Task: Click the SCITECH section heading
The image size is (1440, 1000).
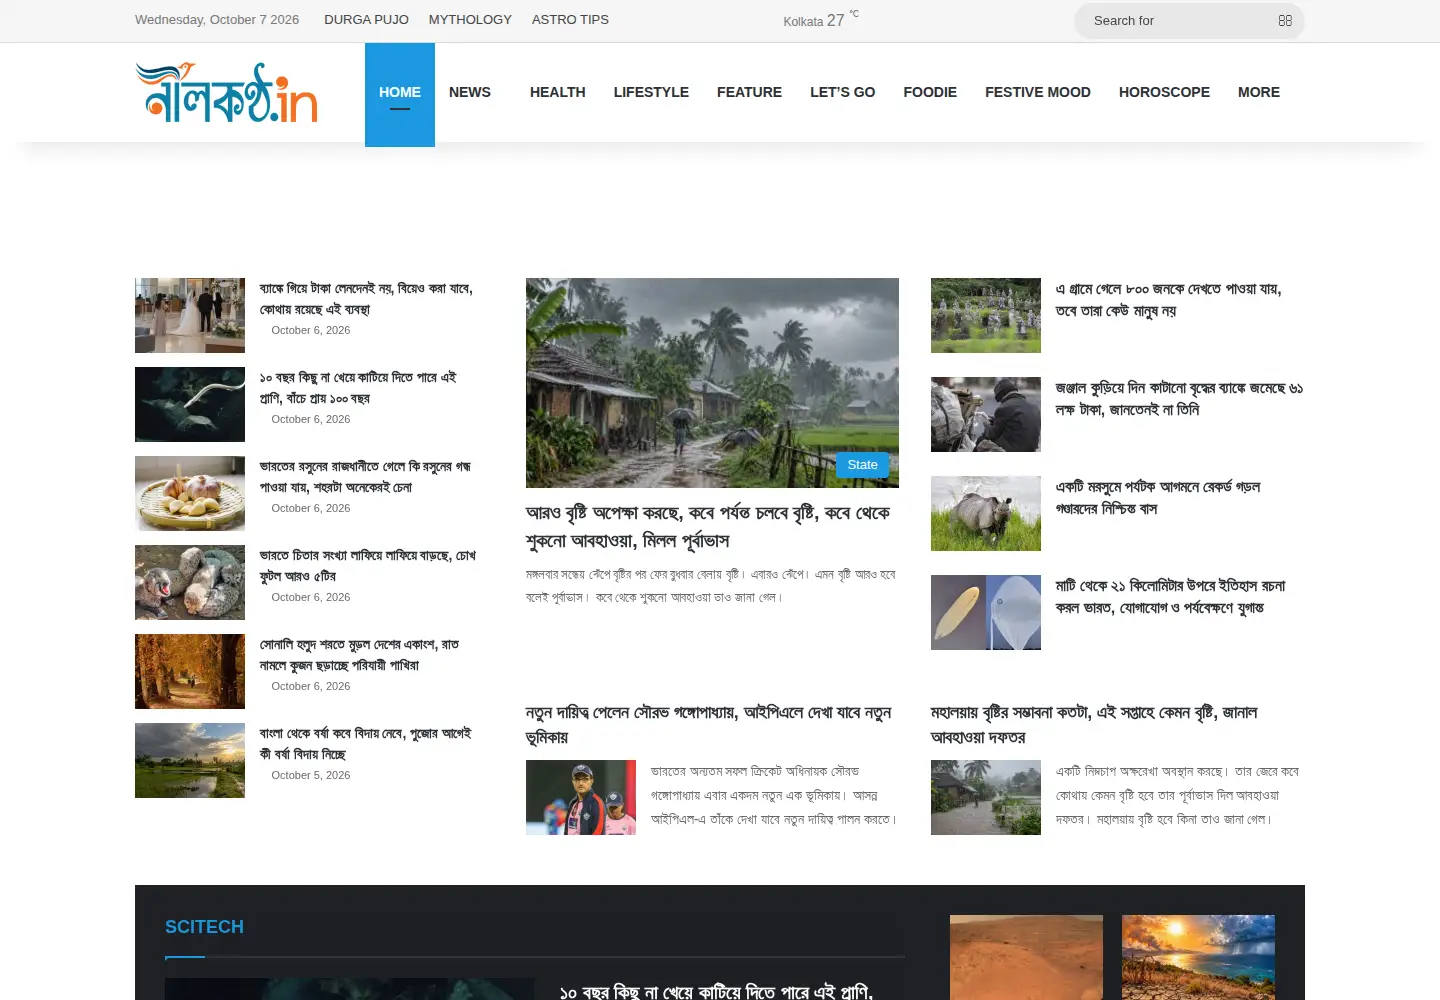Action: (204, 927)
